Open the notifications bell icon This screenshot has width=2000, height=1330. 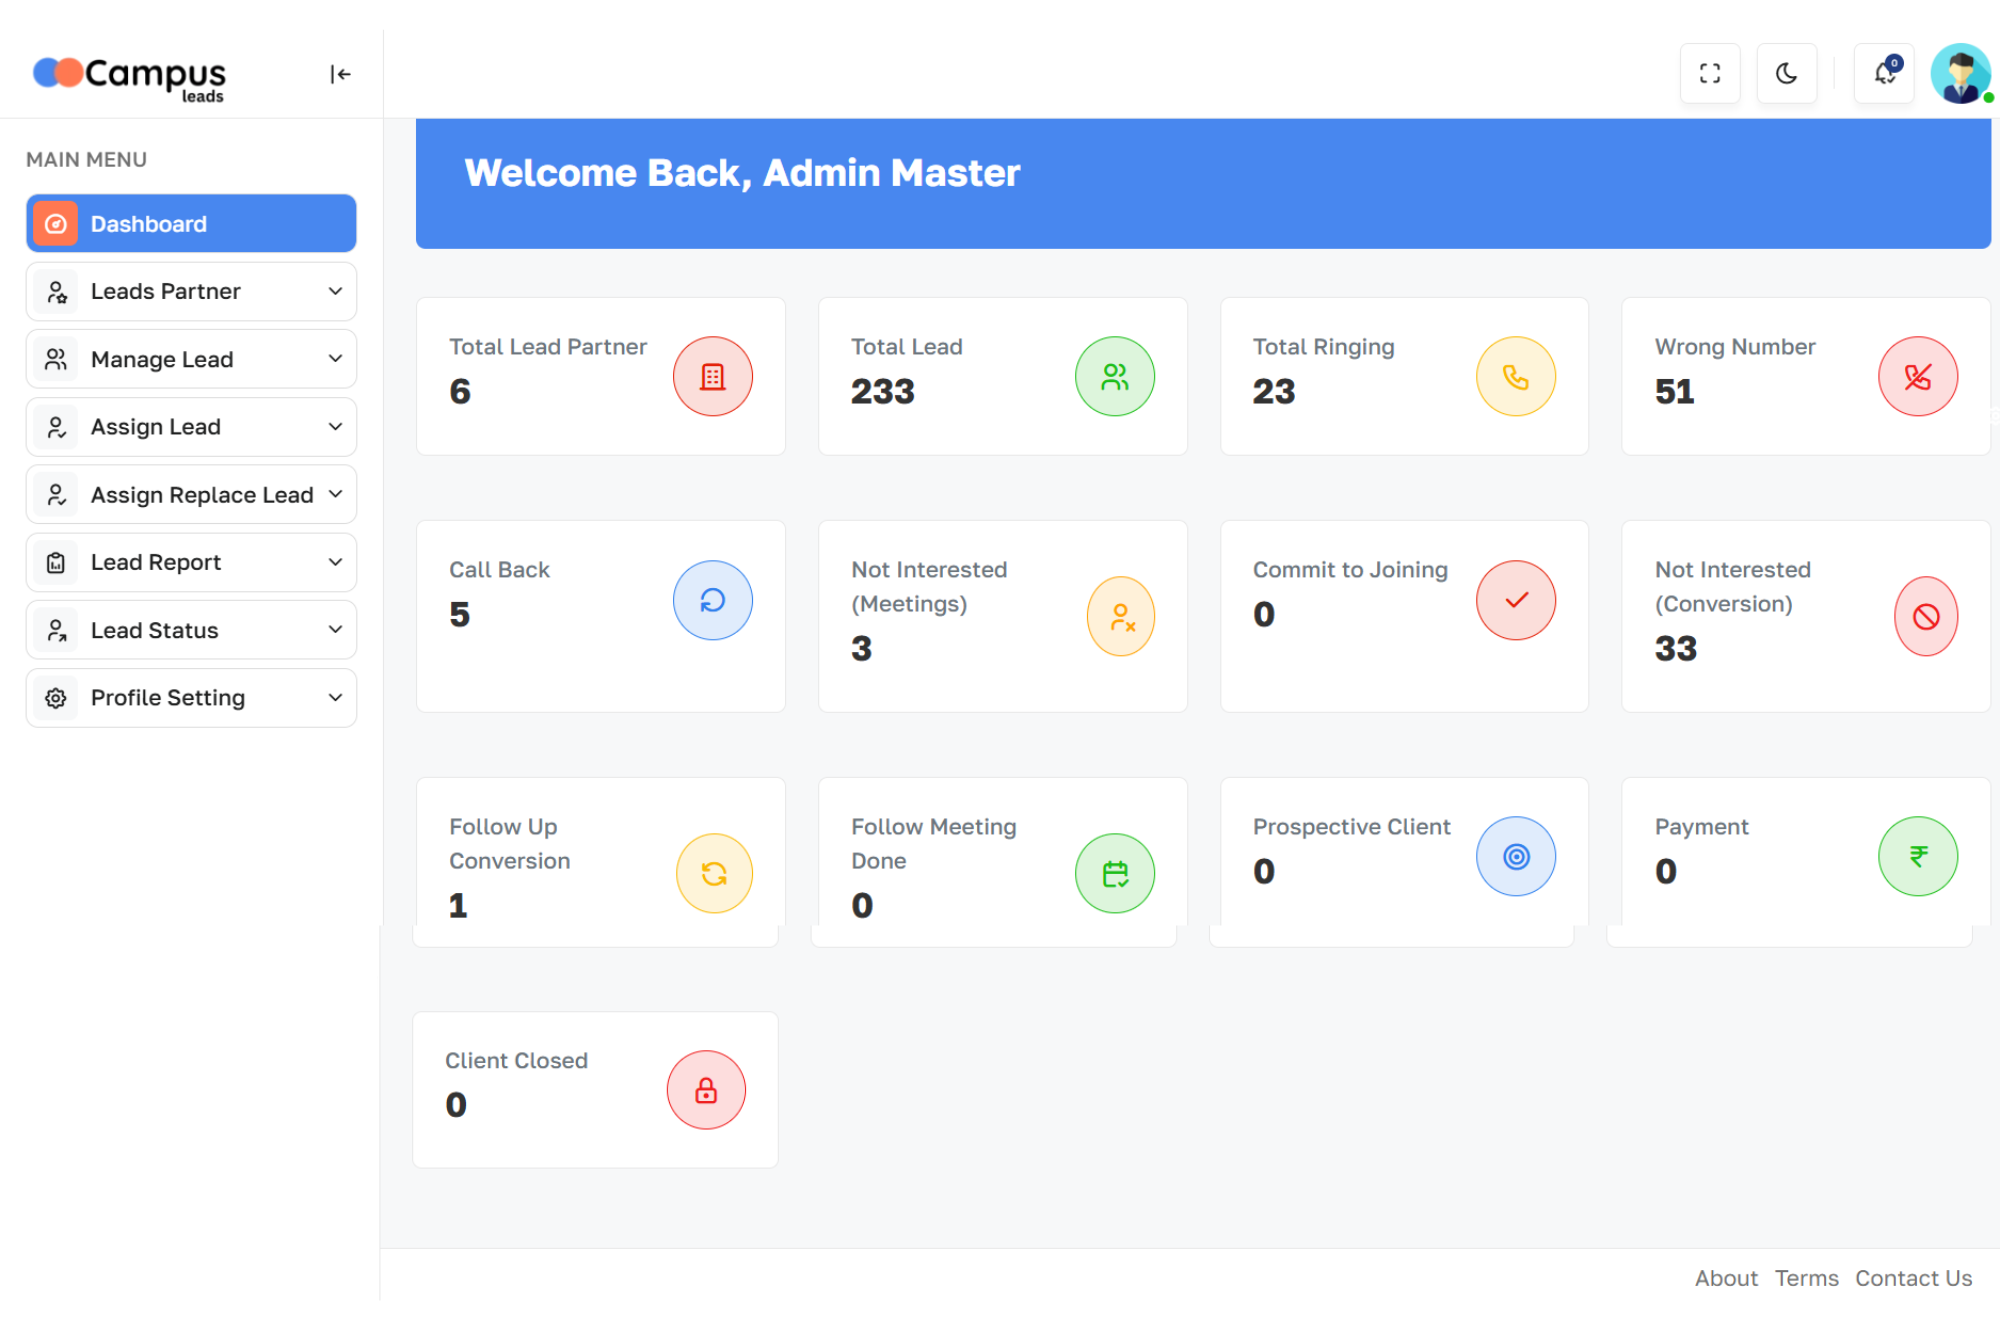tap(1885, 73)
